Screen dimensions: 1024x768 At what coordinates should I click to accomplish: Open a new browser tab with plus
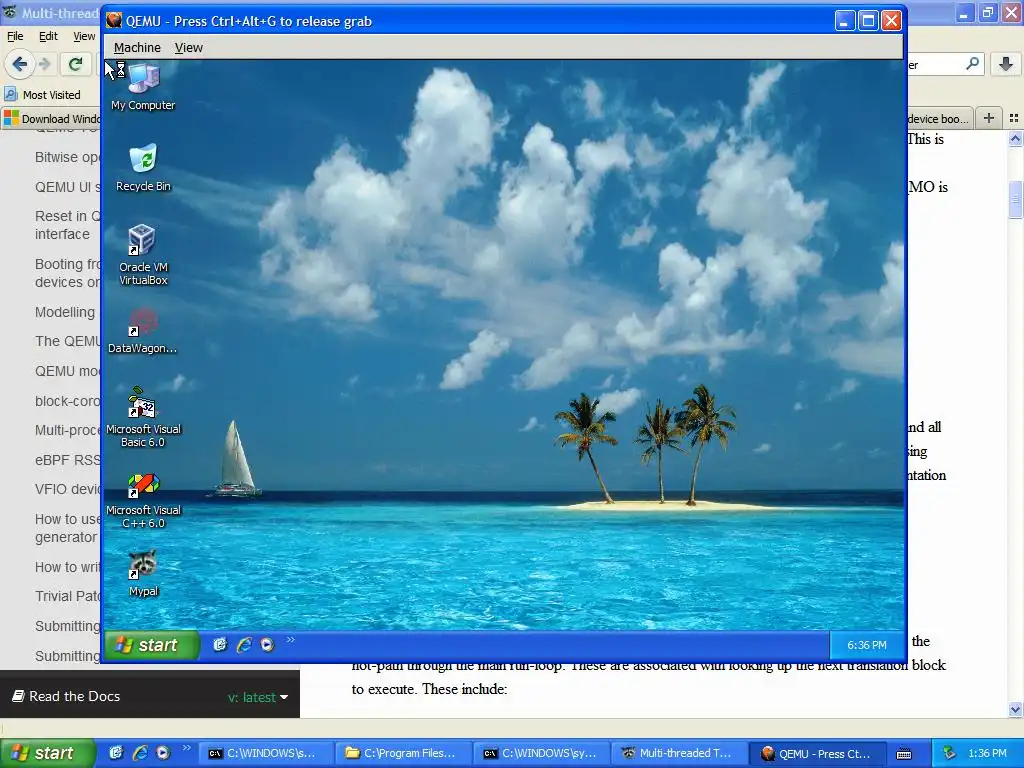click(989, 118)
